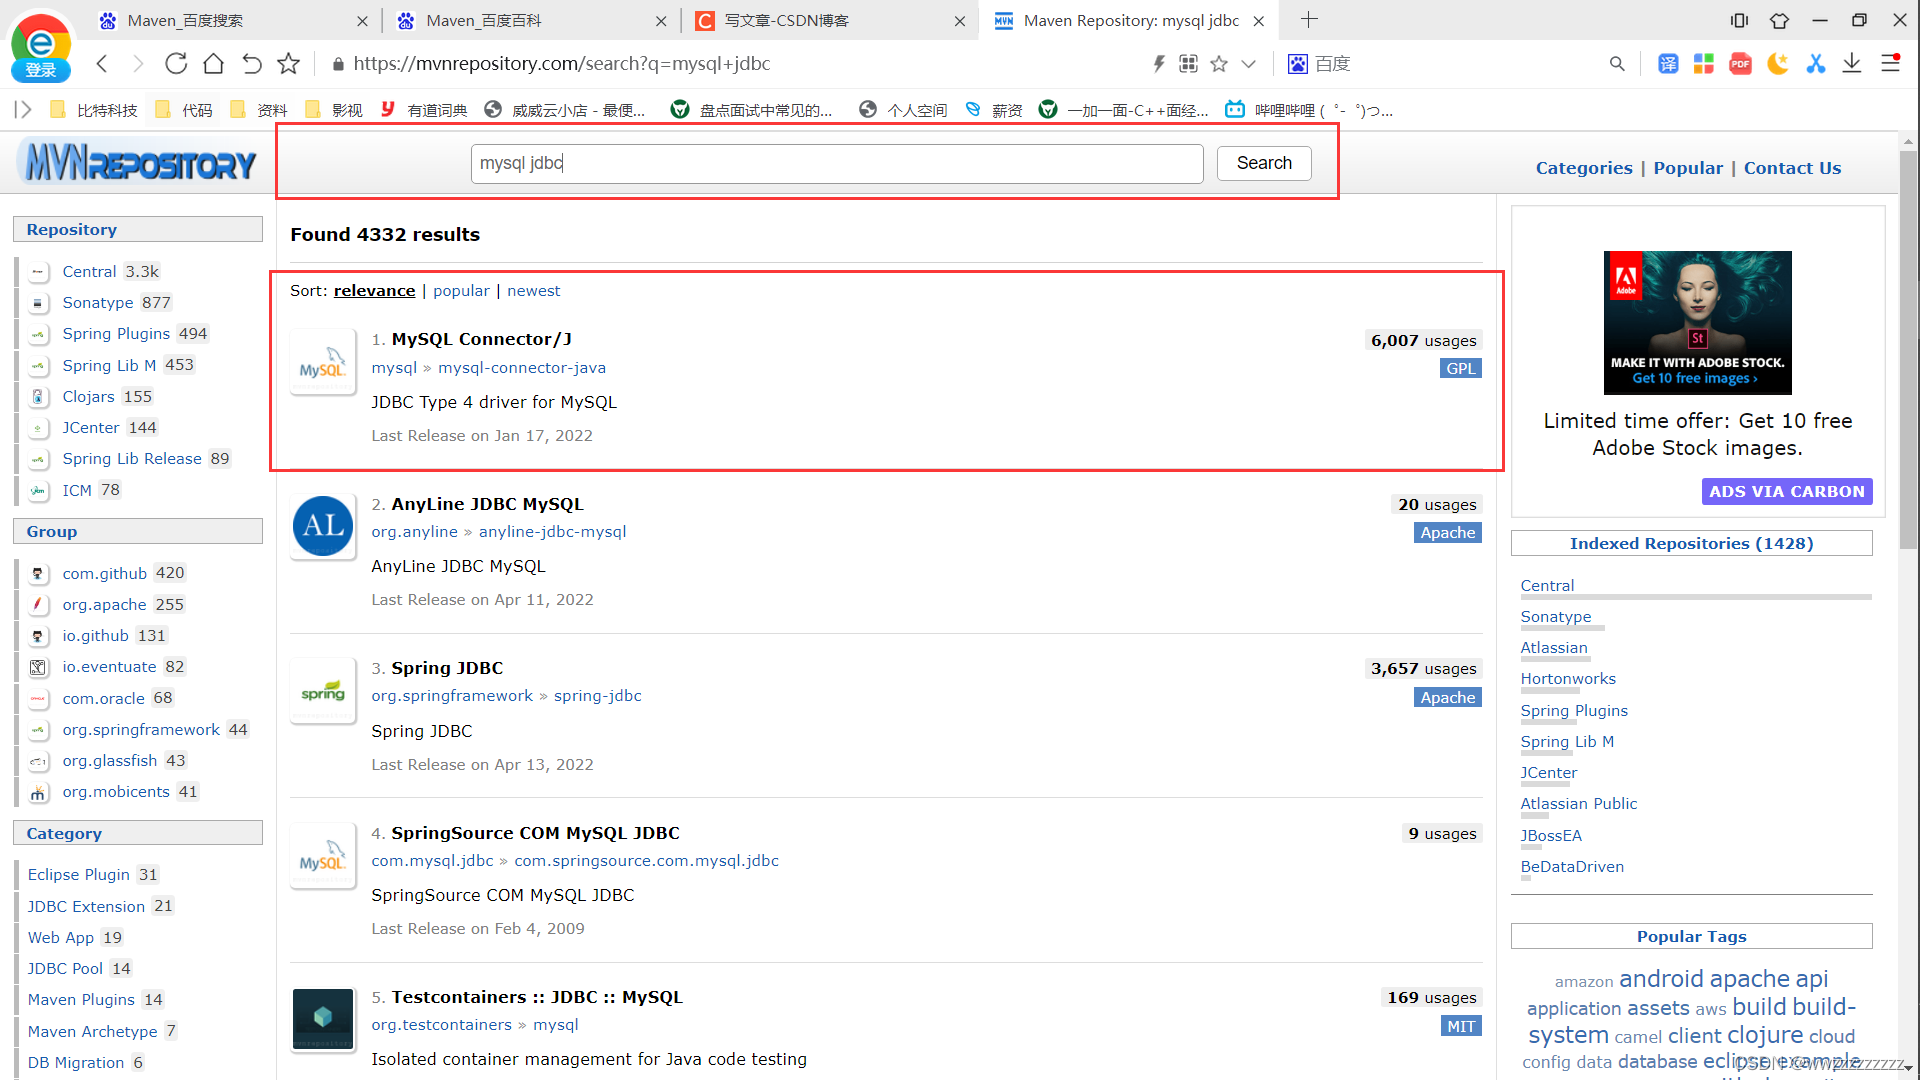Image resolution: width=1920 pixels, height=1080 pixels.
Task: Open the ADS VIA CARBON badge
Action: click(x=1786, y=492)
